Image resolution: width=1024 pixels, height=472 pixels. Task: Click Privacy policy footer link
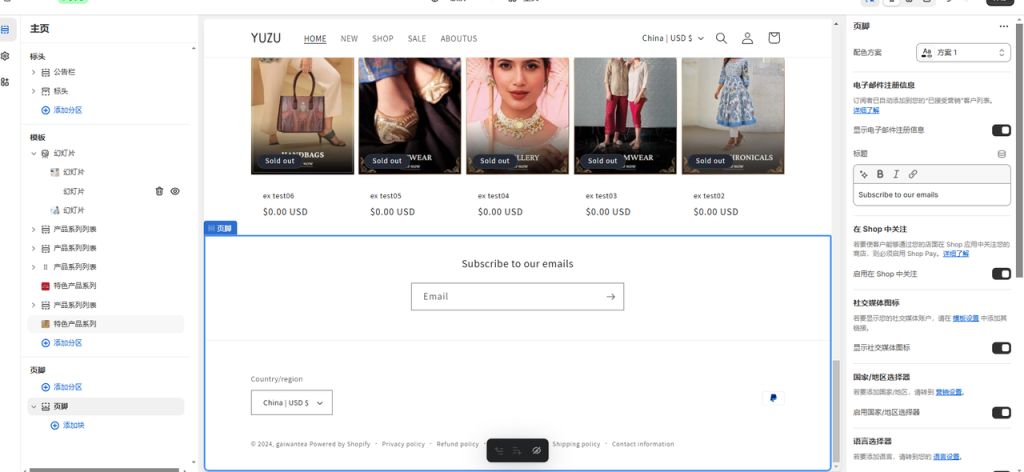tap(403, 444)
